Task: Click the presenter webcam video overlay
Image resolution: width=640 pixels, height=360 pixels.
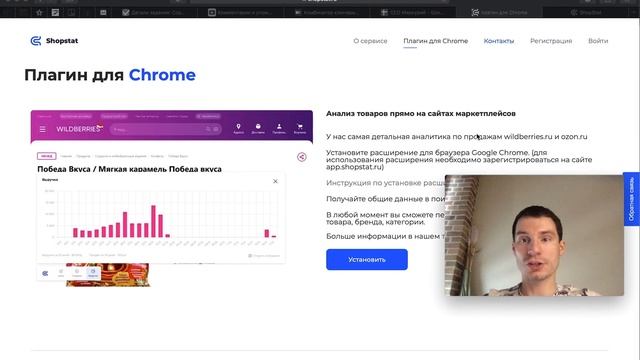Action: coord(534,236)
